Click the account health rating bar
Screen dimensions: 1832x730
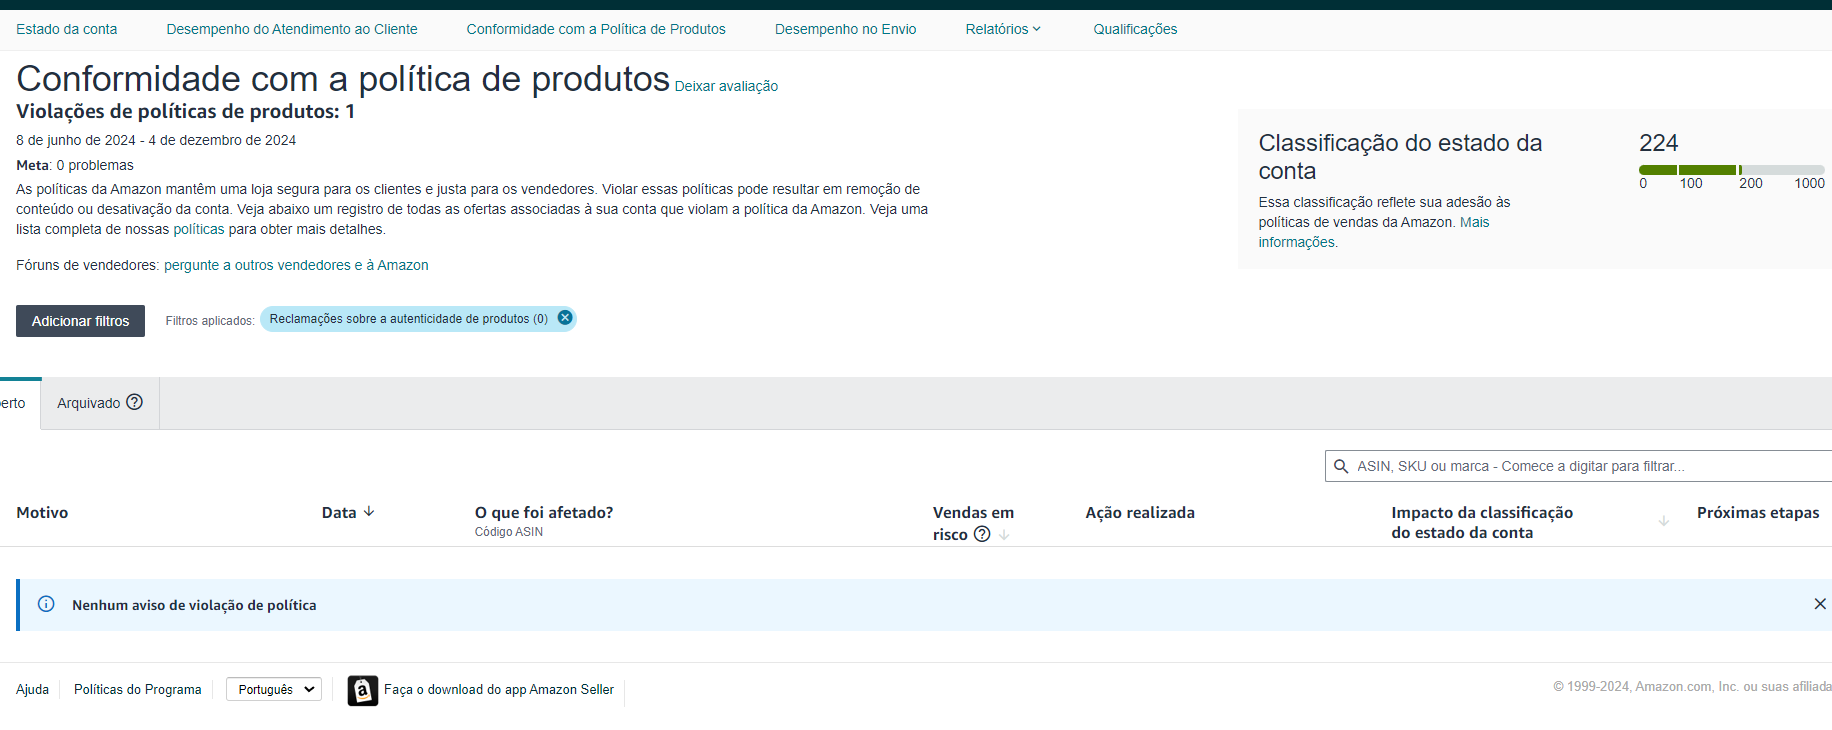[1732, 170]
